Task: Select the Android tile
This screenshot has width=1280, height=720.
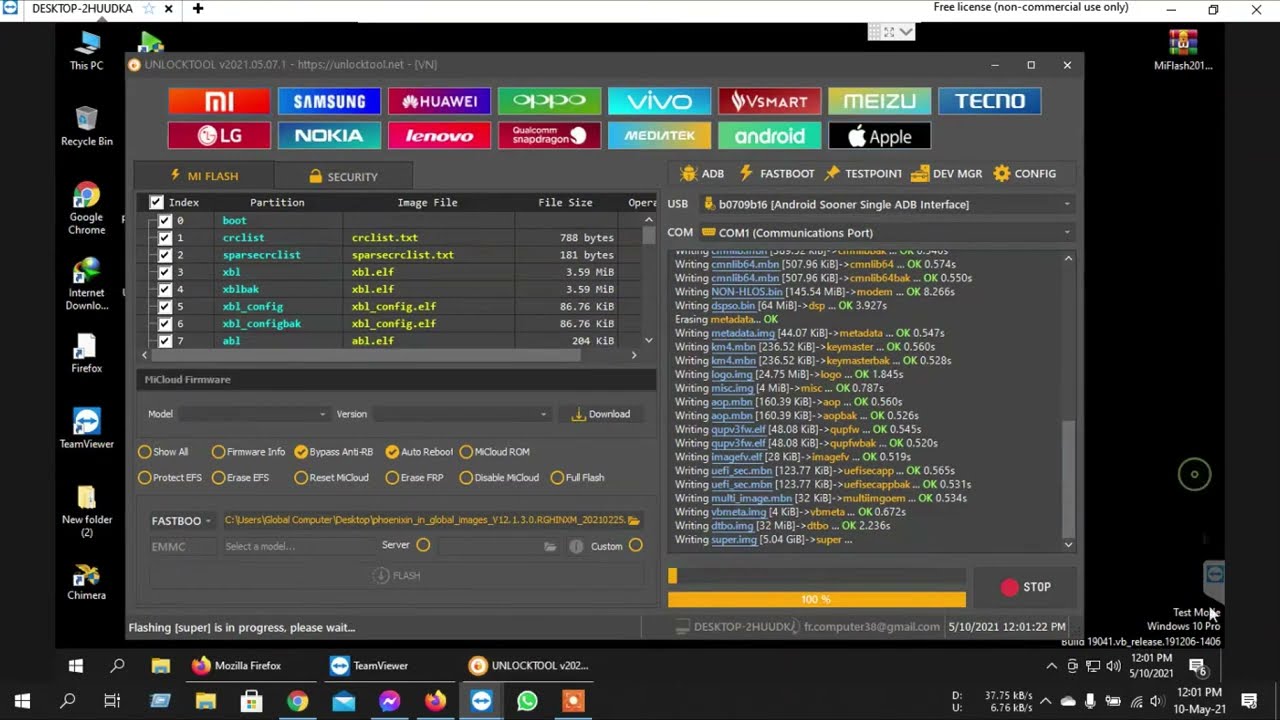Action: click(x=769, y=135)
